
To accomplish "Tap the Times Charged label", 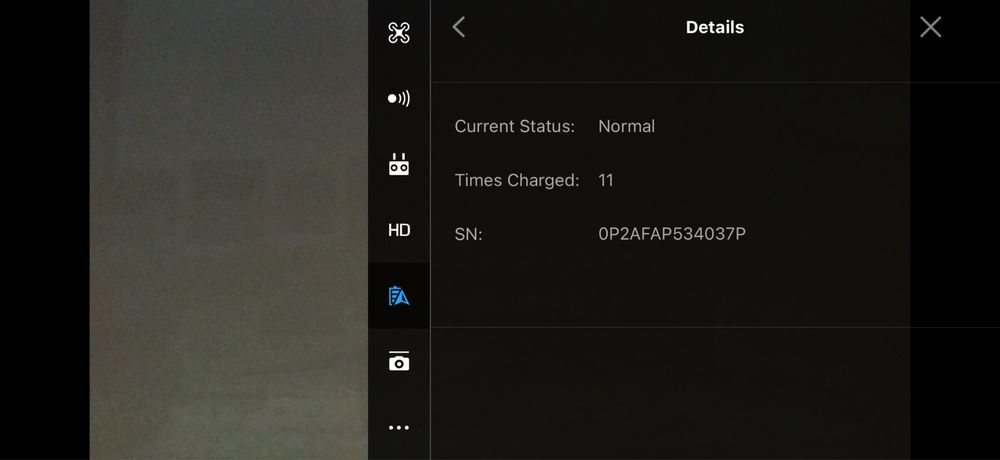I will pyautogui.click(x=517, y=181).
